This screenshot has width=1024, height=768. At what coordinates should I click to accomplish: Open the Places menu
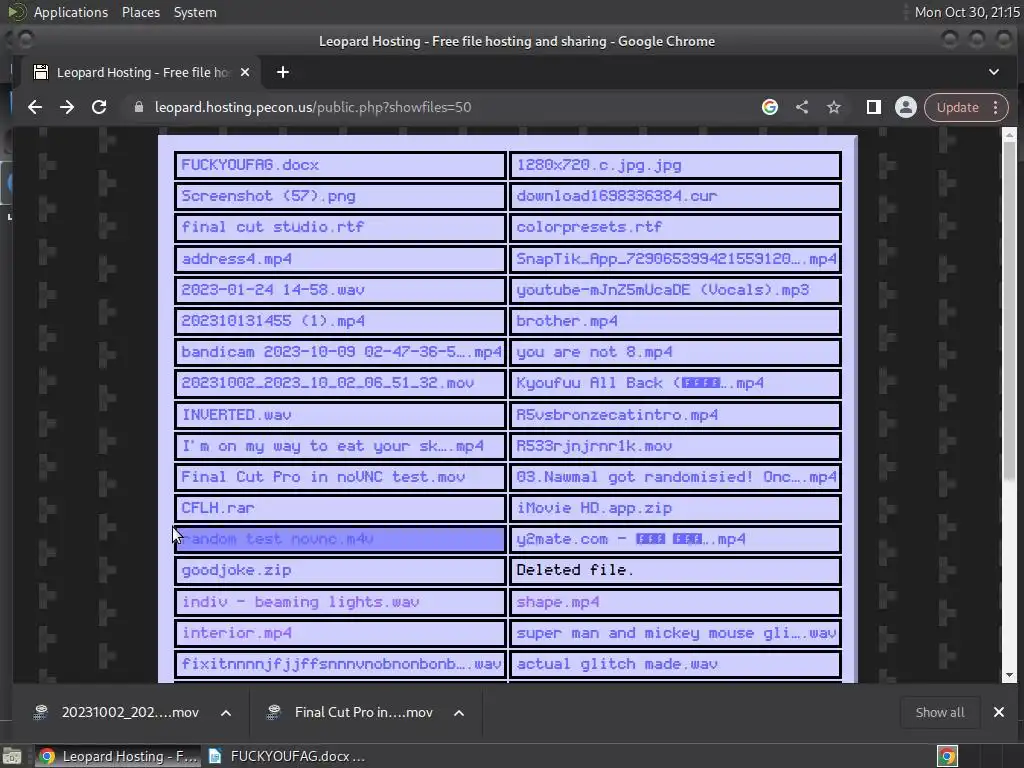140,12
